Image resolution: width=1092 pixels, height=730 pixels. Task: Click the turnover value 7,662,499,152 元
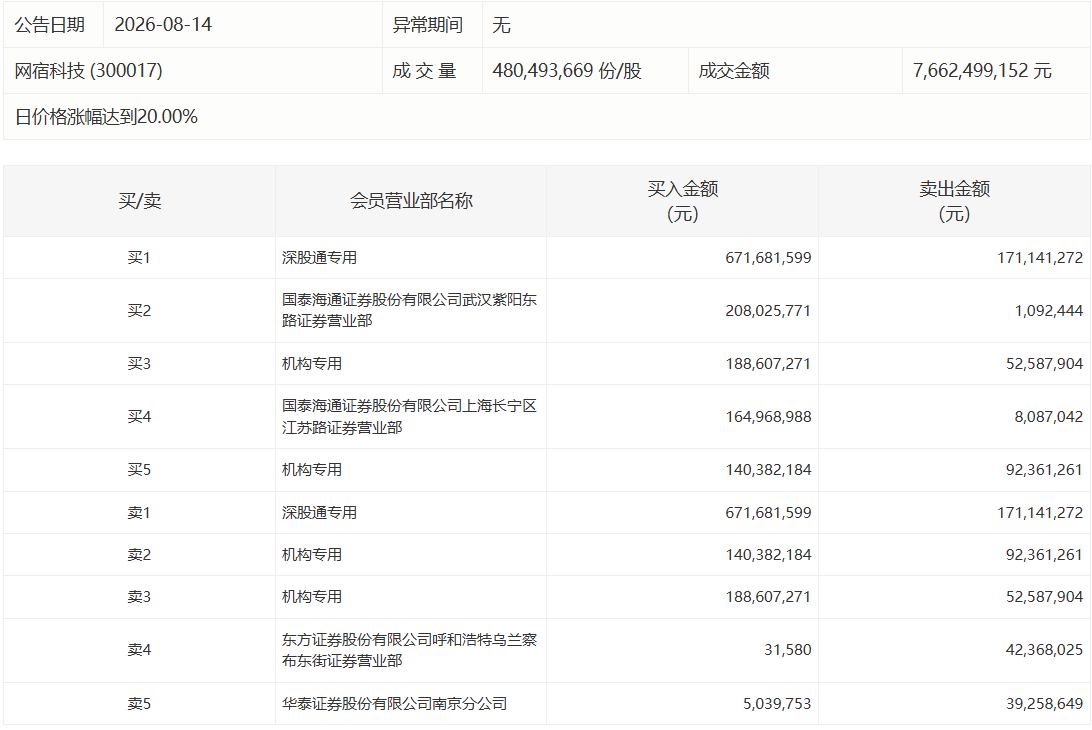point(982,70)
